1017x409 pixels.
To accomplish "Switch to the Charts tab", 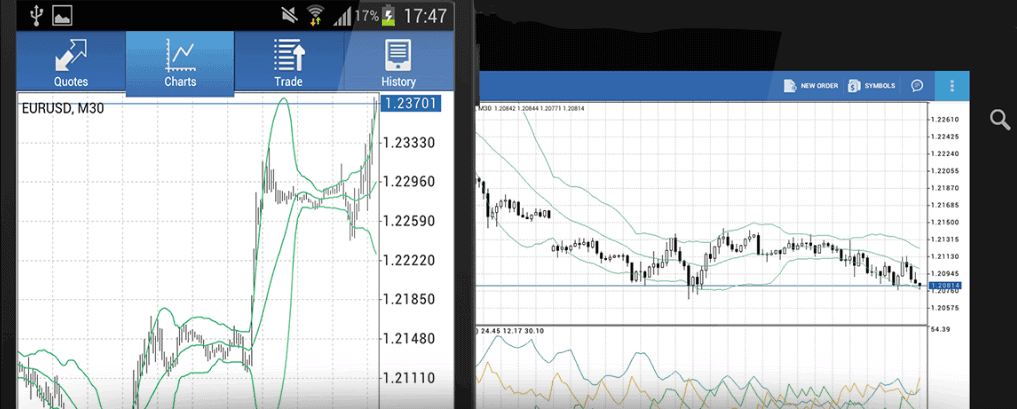I will (x=180, y=62).
